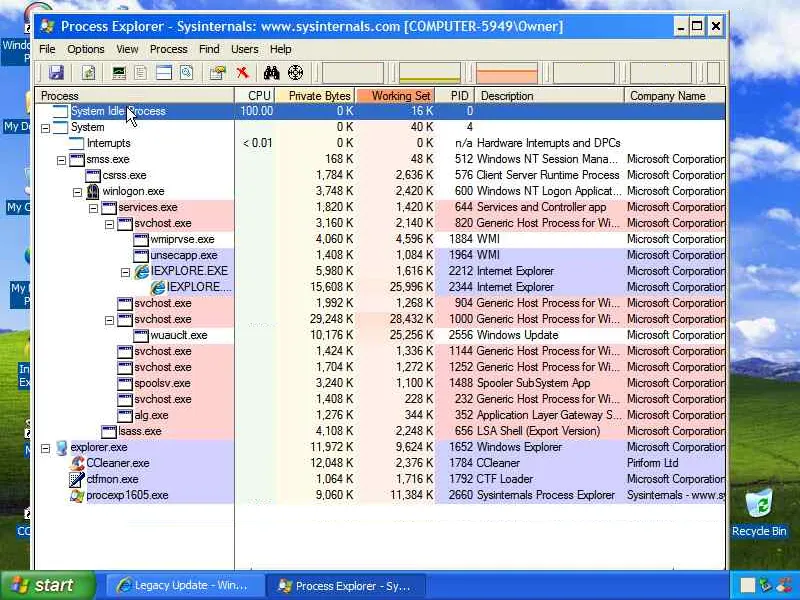Click the View DLLs/Handles toolbar icon
This screenshot has height=600, width=800.
186,73
